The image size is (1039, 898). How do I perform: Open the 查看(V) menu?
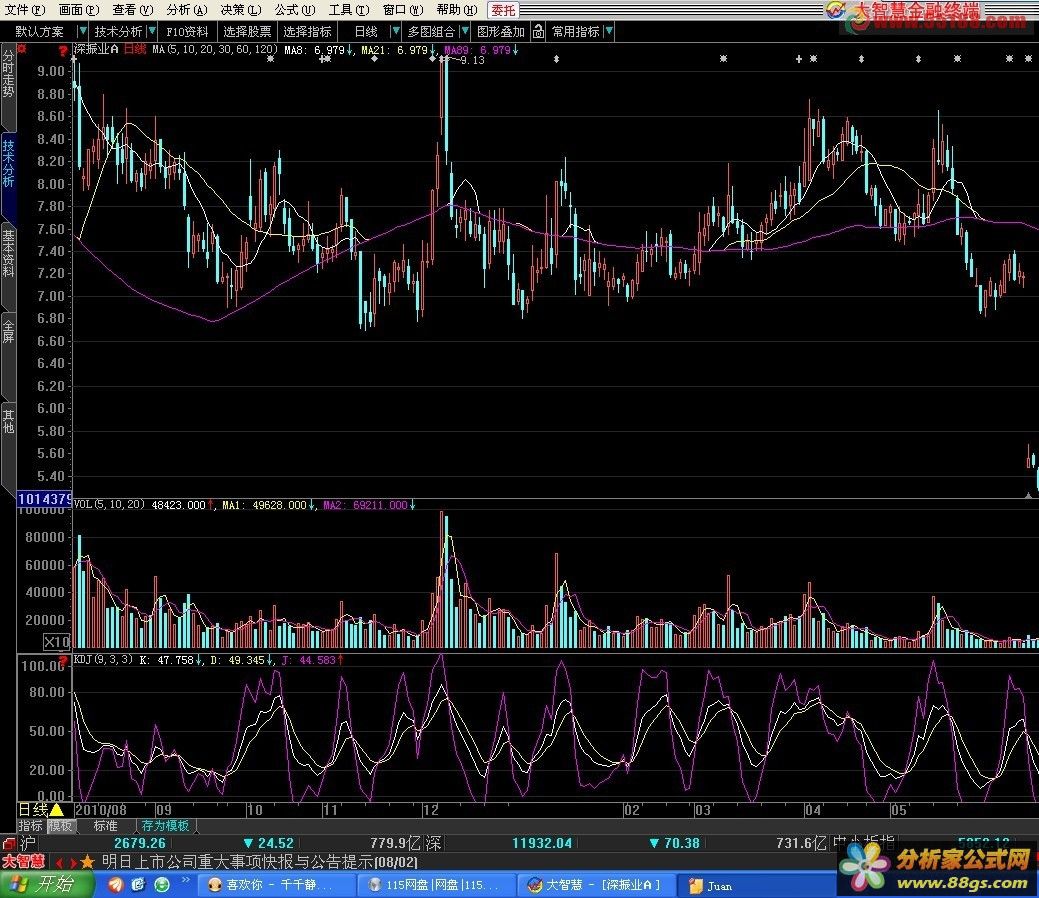click(133, 10)
